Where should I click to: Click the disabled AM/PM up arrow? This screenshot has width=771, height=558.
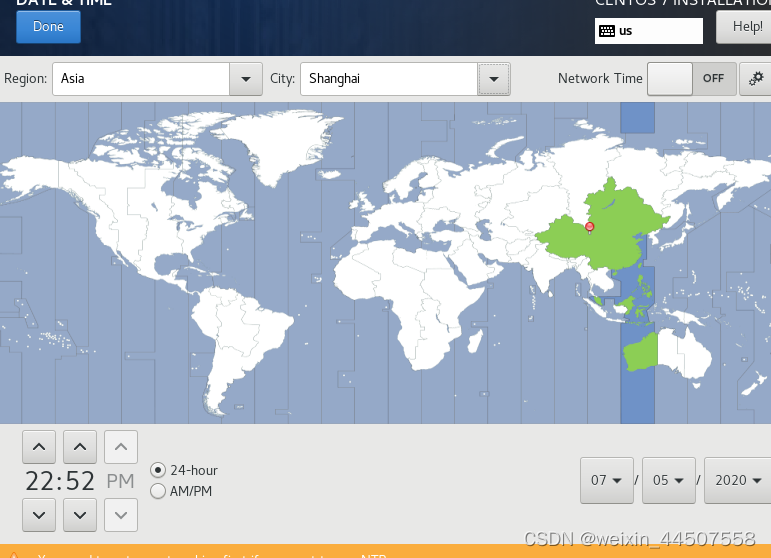coord(121,447)
